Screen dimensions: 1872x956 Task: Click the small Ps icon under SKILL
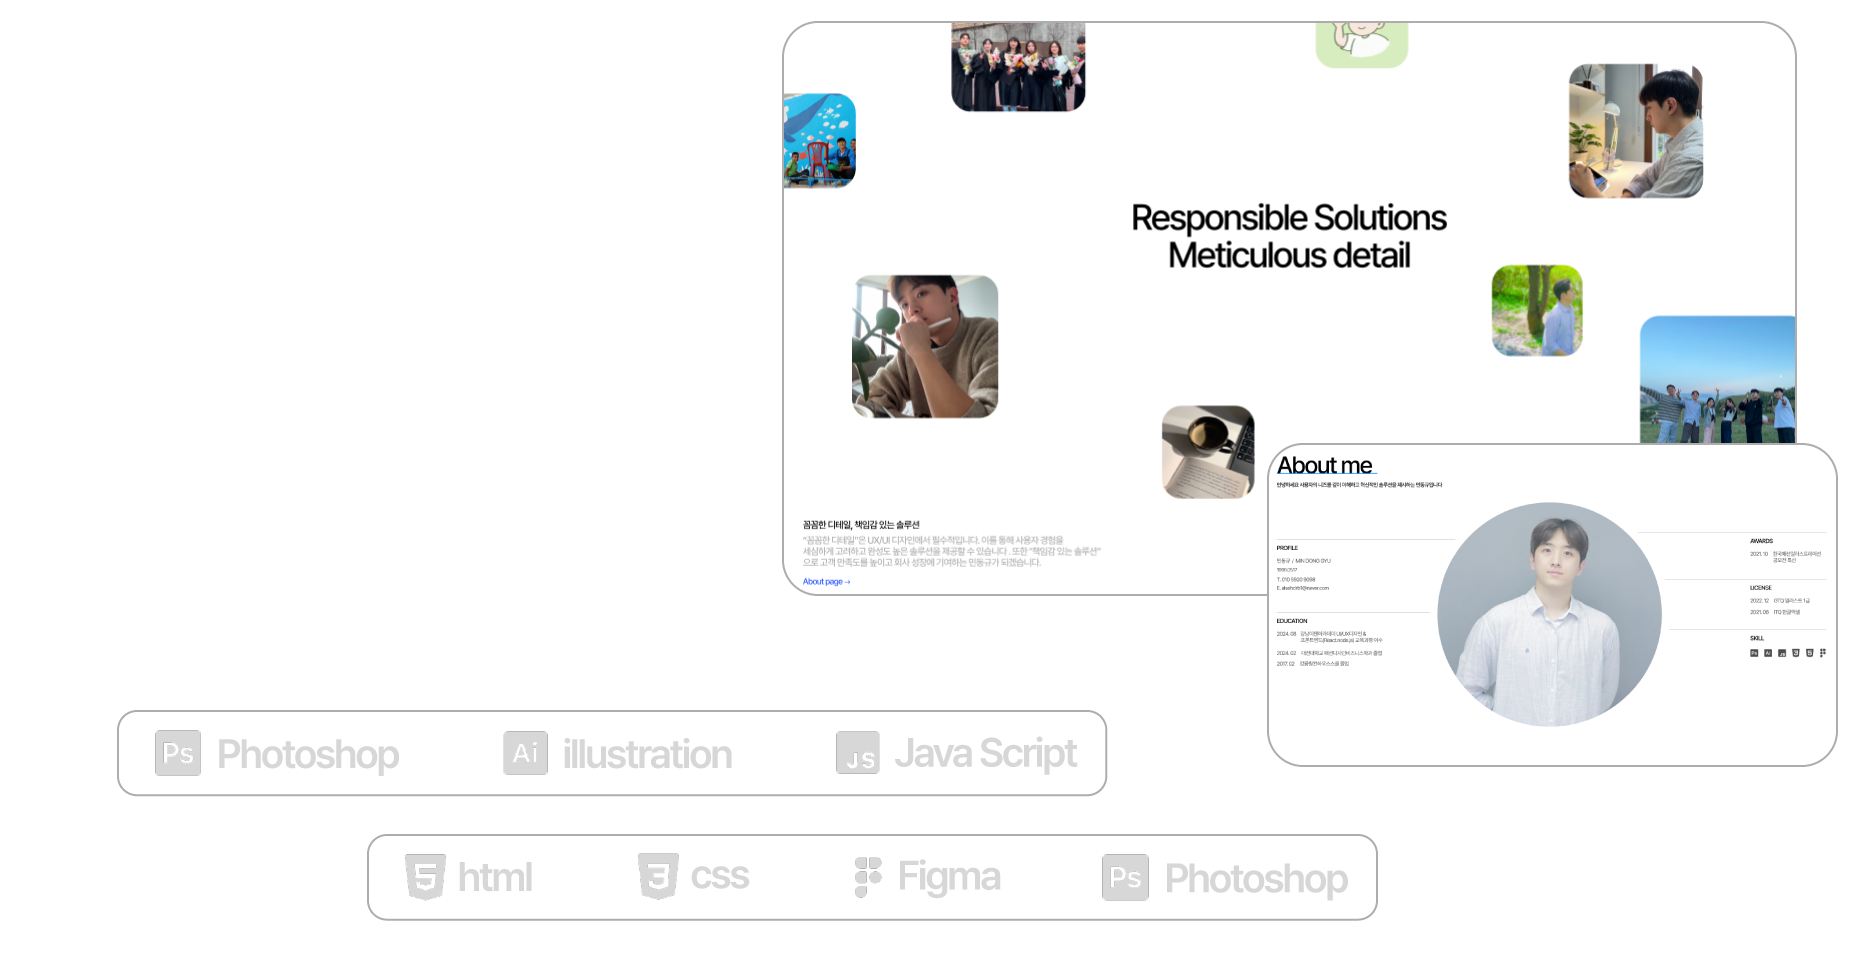1754,653
